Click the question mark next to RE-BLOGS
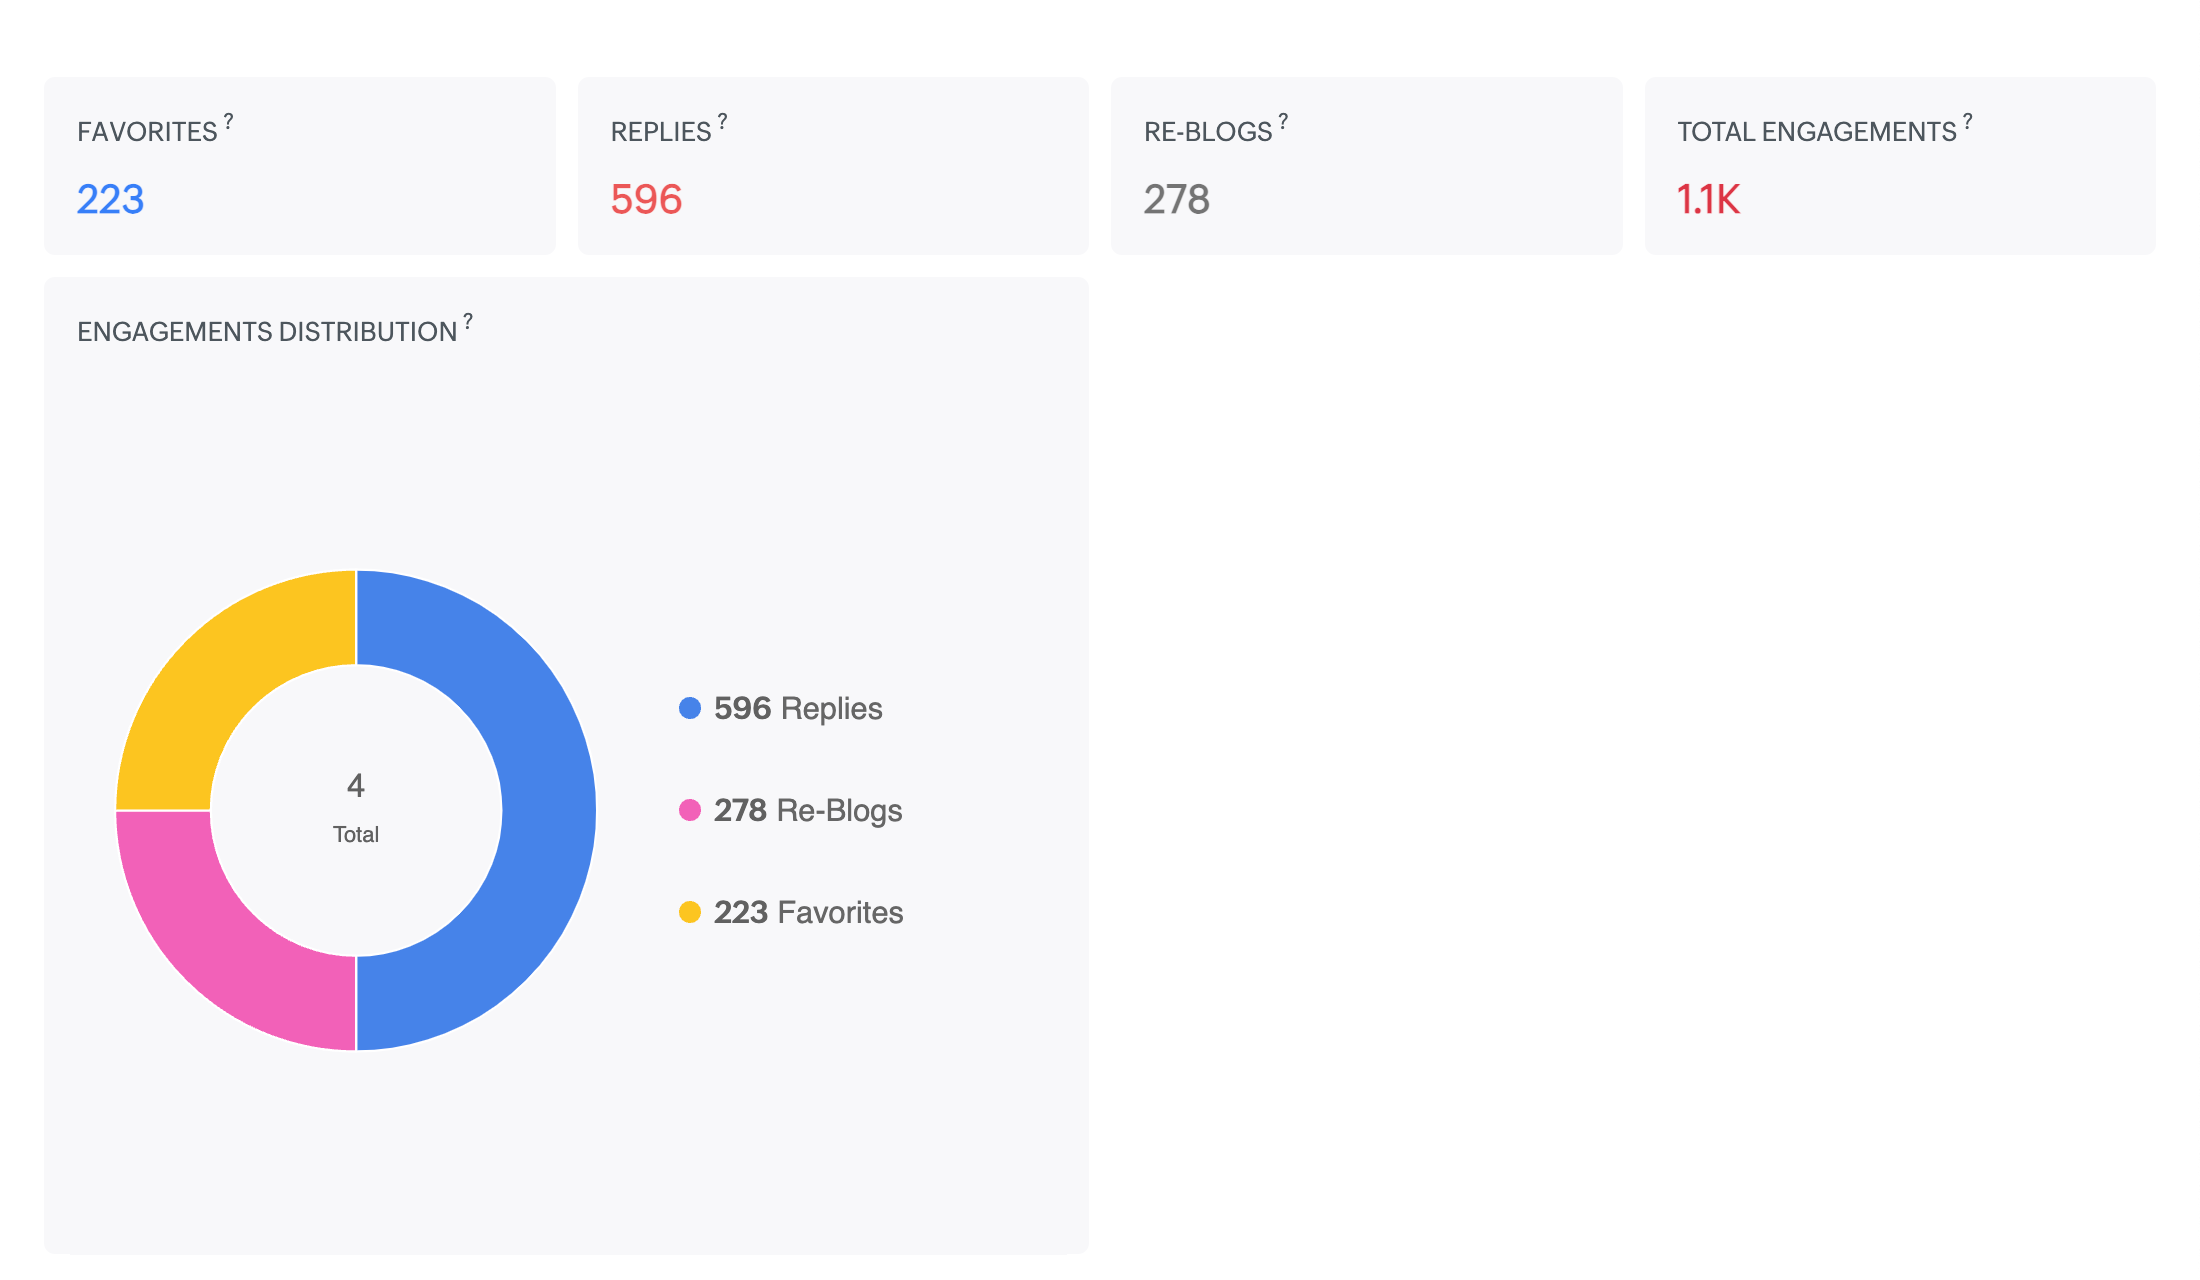This screenshot has height=1280, width=2200. click(x=1283, y=121)
